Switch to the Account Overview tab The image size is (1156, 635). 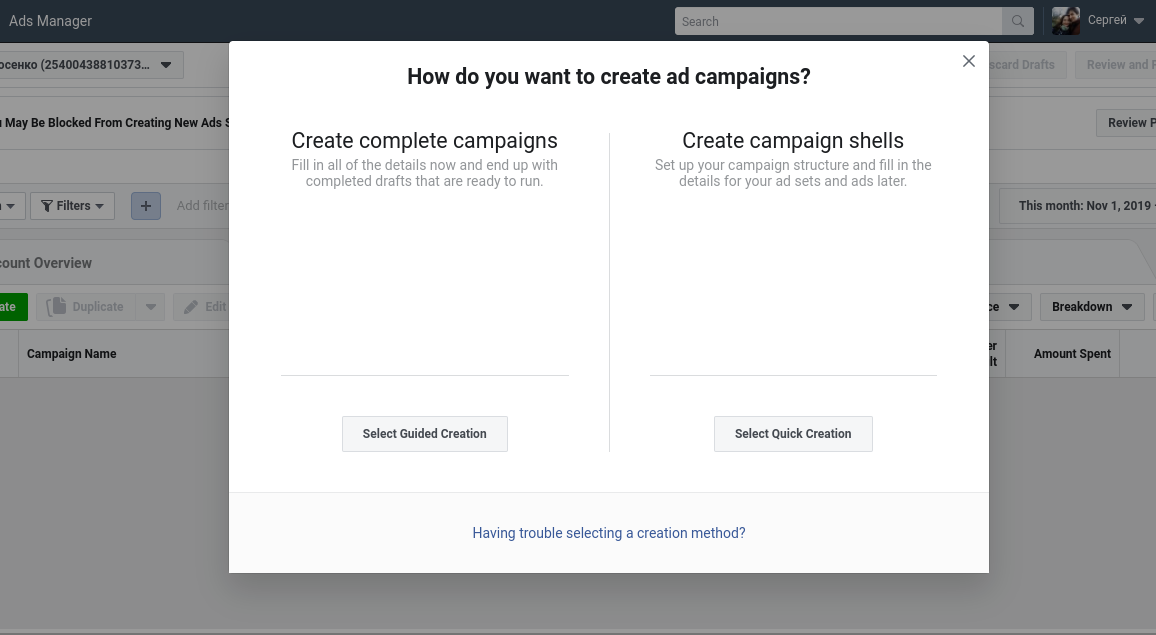[x=47, y=263]
